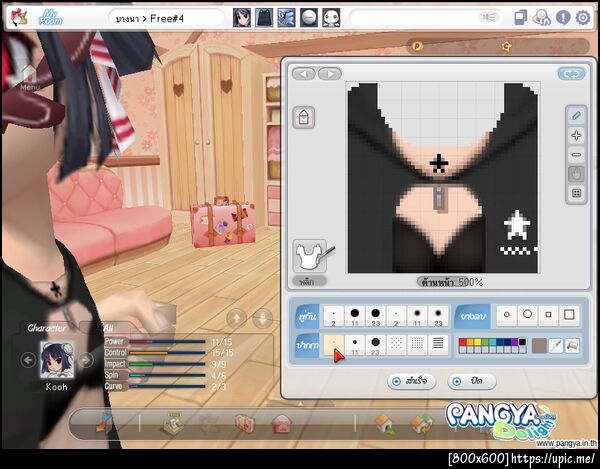The image size is (600, 469).
Task: Click the Kooh character slot icon
Action: point(242,18)
